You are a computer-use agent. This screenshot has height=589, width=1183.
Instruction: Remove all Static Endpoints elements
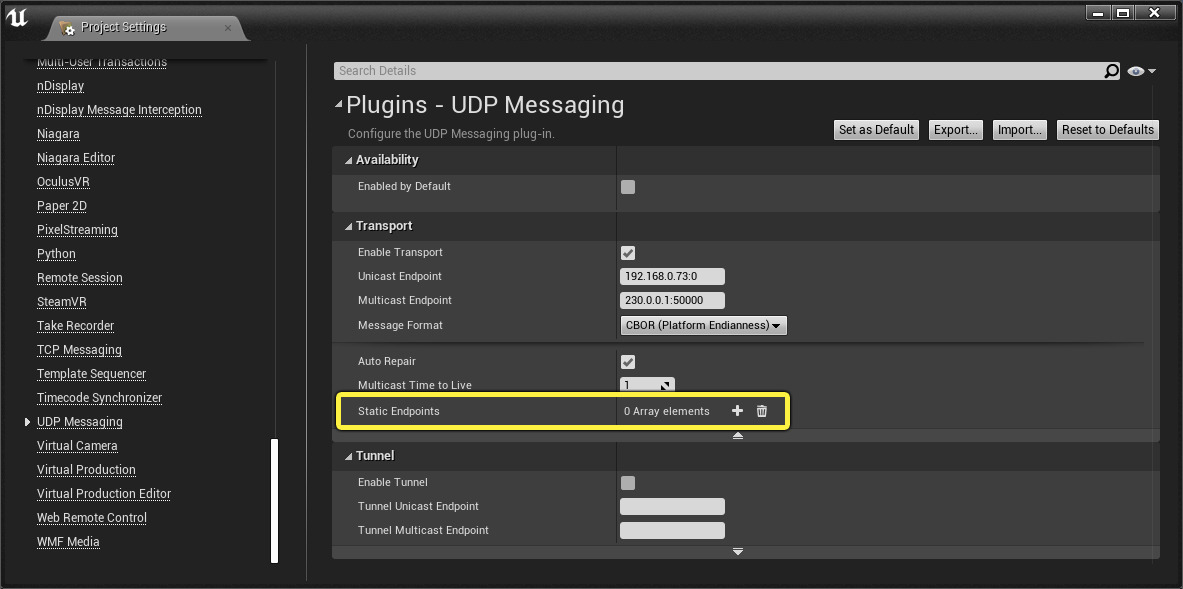(x=762, y=411)
